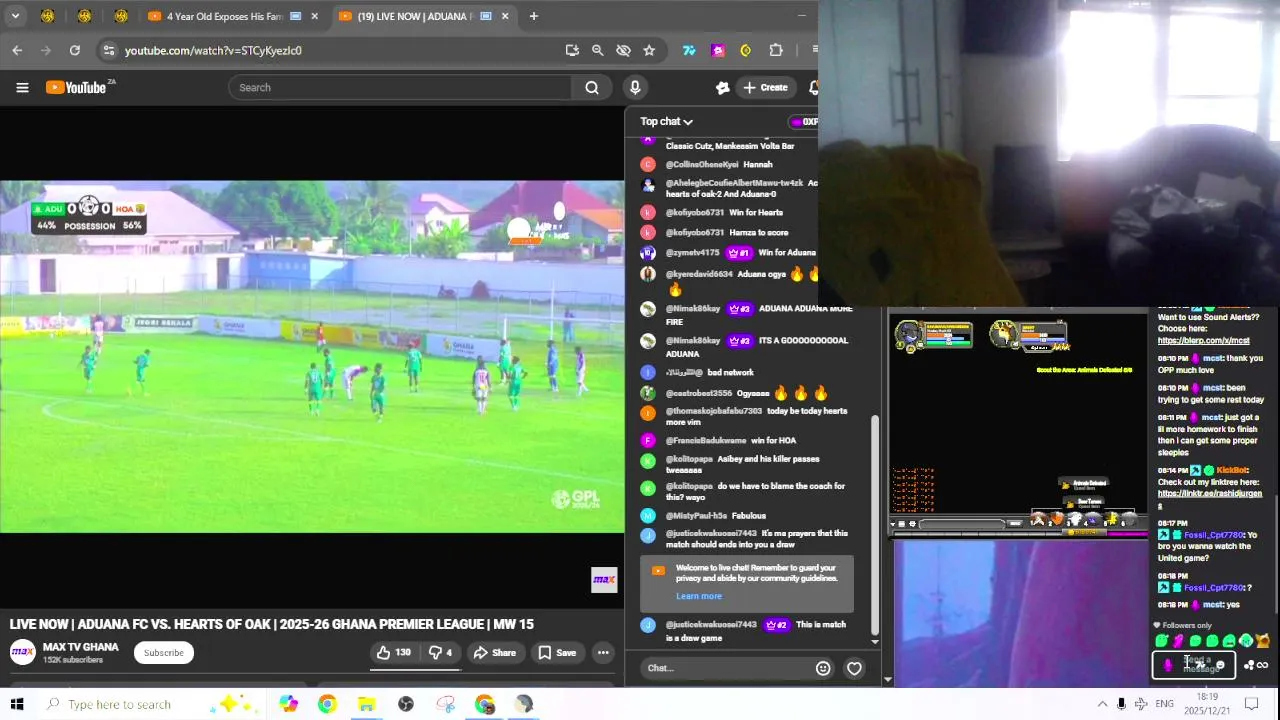Open a new Chrome tab
The height and width of the screenshot is (720, 1280).
click(533, 16)
